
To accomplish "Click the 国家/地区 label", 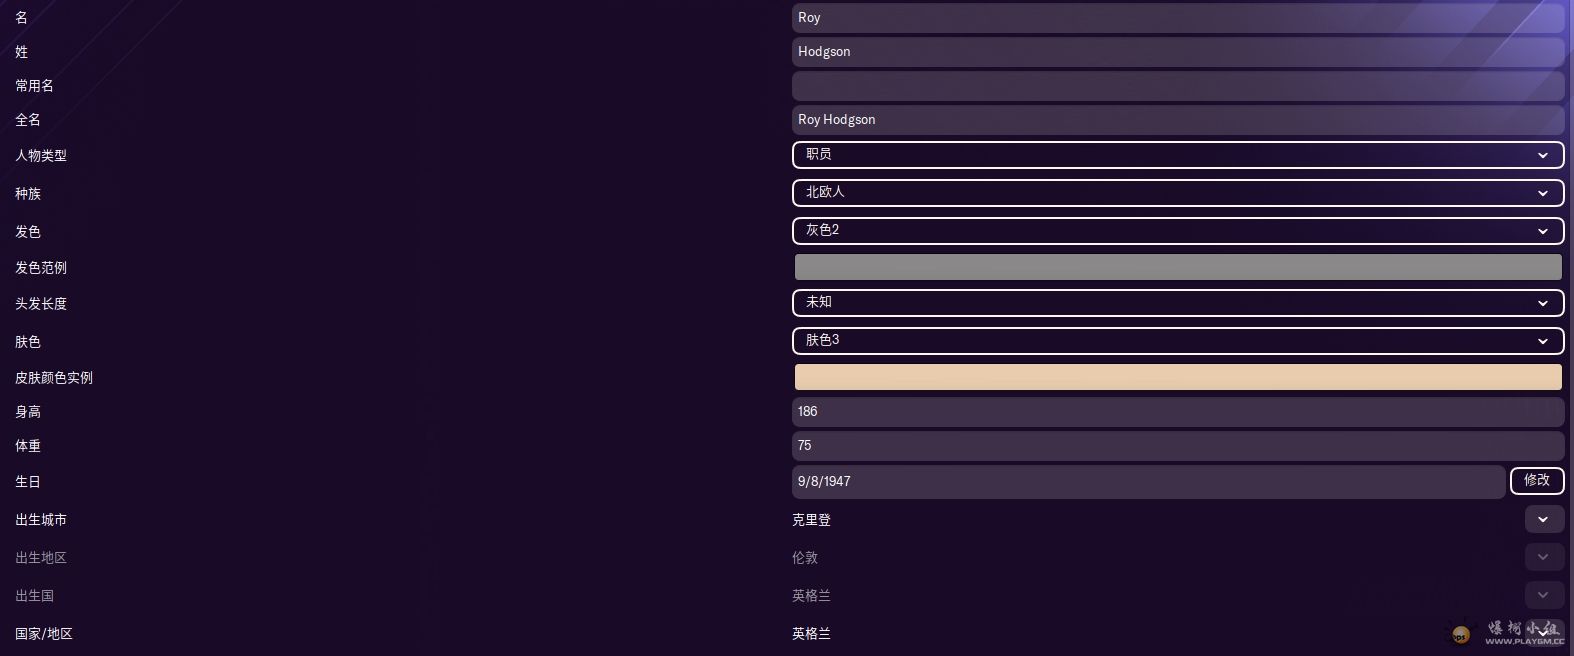I will (44, 634).
